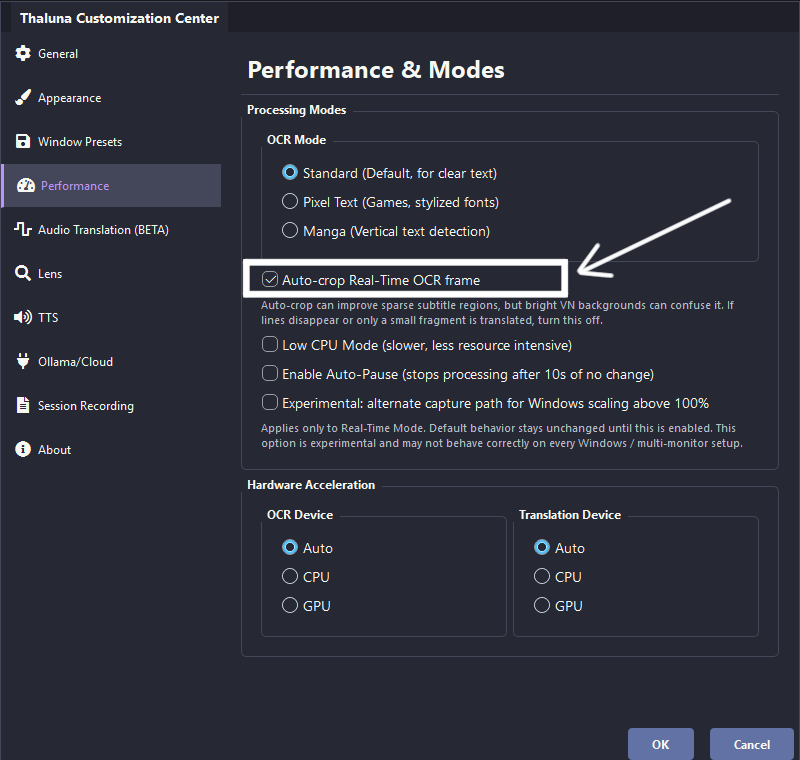Click the Performance & Modes heading
The image size is (800, 760).
coord(376,70)
